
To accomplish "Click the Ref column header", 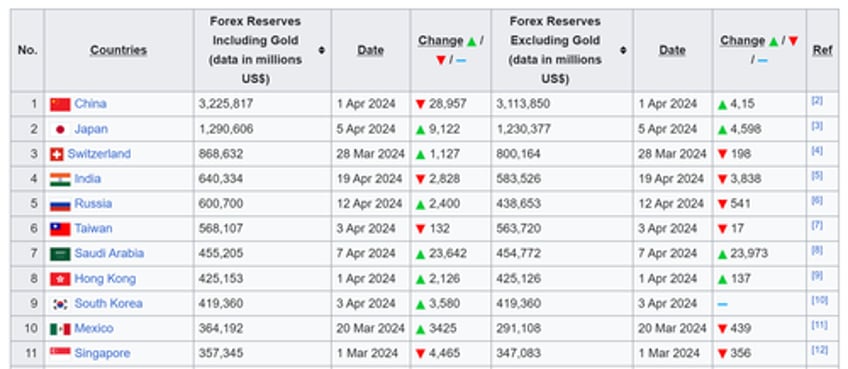I will [x=822, y=50].
